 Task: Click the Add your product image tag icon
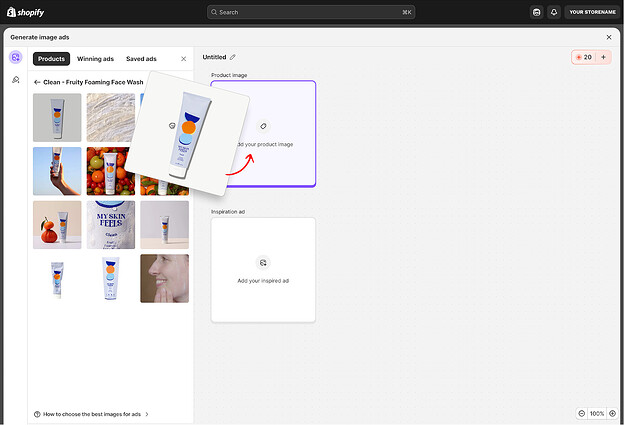pos(263,126)
